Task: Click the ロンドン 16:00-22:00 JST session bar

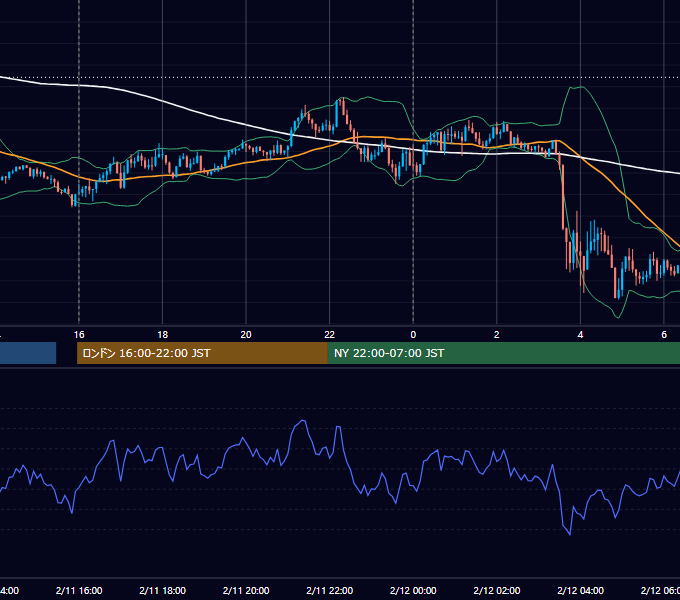Action: click(x=202, y=353)
